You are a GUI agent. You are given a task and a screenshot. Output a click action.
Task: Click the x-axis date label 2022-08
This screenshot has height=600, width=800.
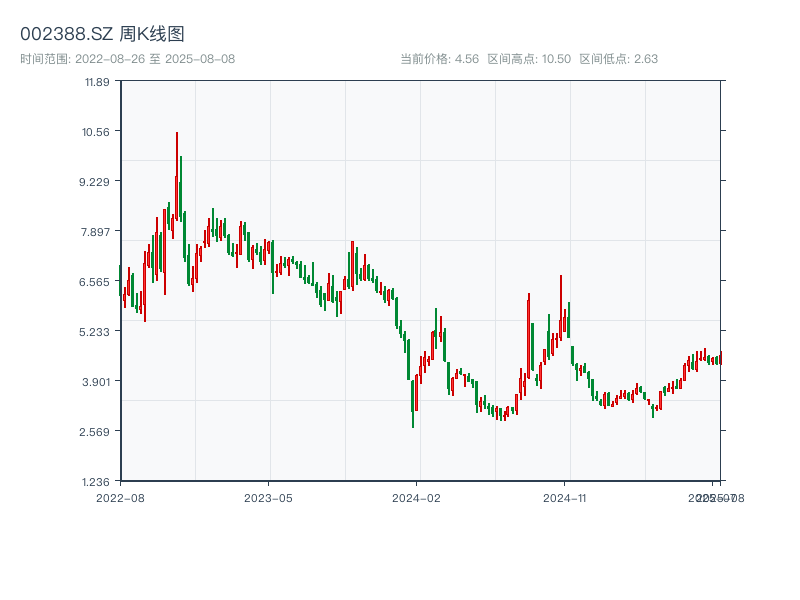pyautogui.click(x=120, y=498)
